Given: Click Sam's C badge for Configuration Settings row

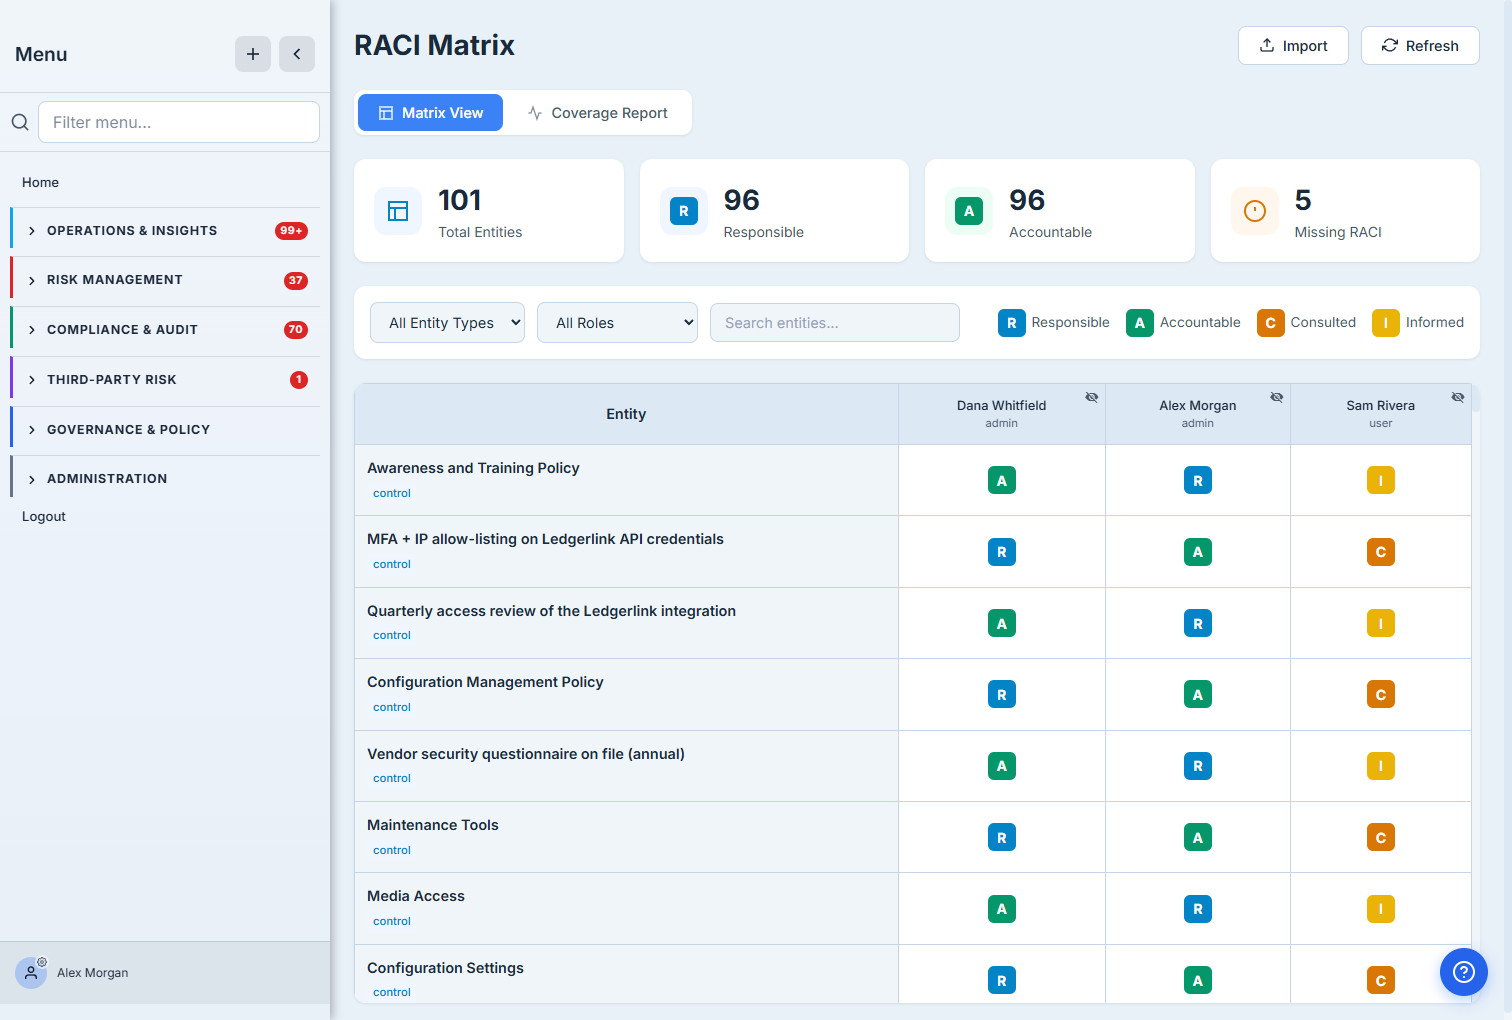Looking at the screenshot, I should coord(1381,981).
